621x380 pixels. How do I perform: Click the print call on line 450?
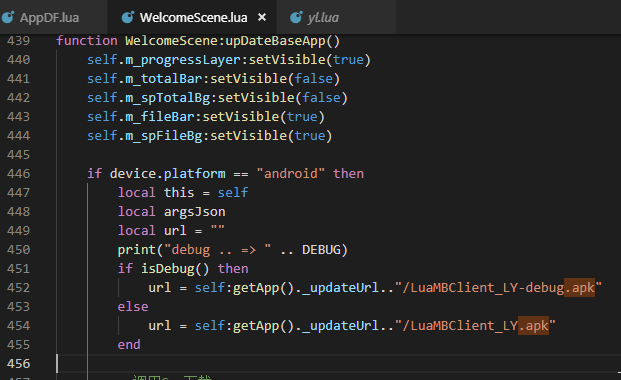[137, 250]
